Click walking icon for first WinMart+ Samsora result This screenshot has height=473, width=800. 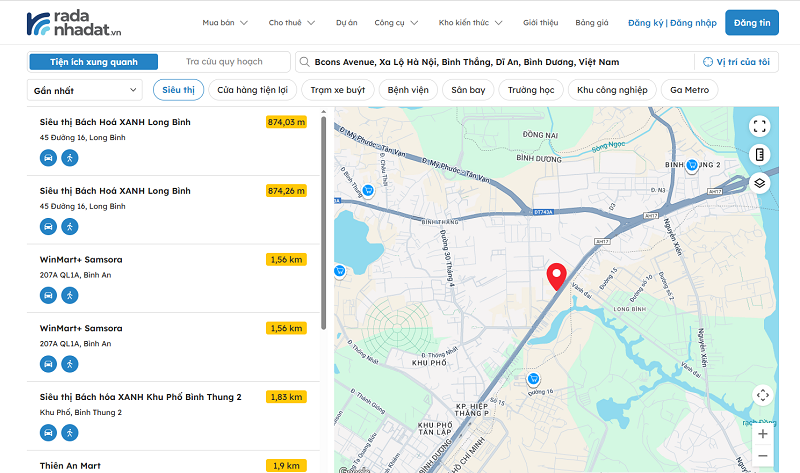tap(69, 295)
